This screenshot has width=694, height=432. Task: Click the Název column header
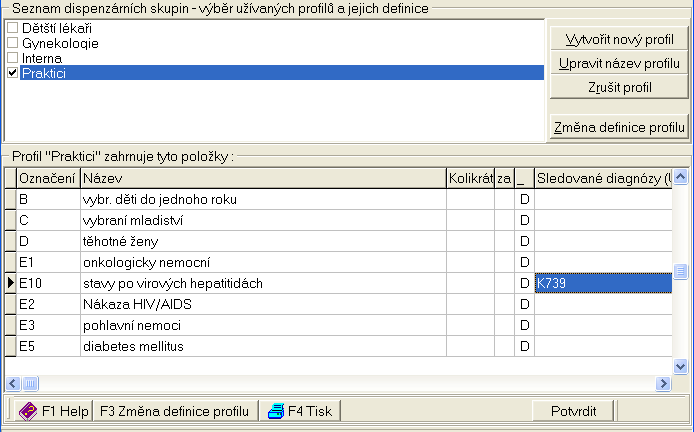[x=262, y=178]
